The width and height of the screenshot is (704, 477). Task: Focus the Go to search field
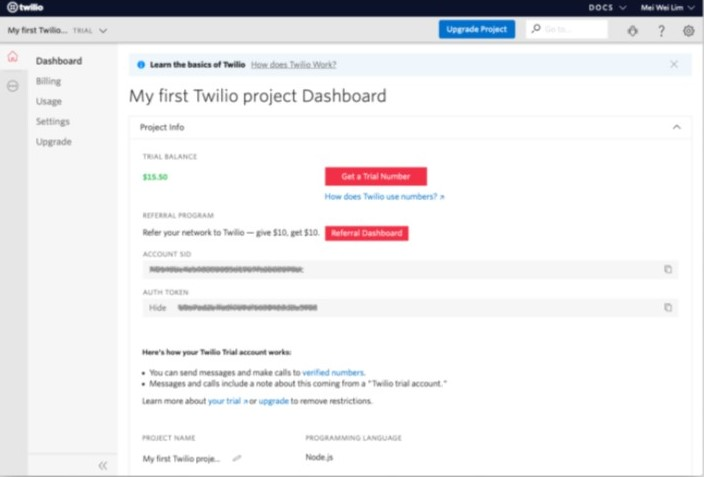tap(567, 29)
